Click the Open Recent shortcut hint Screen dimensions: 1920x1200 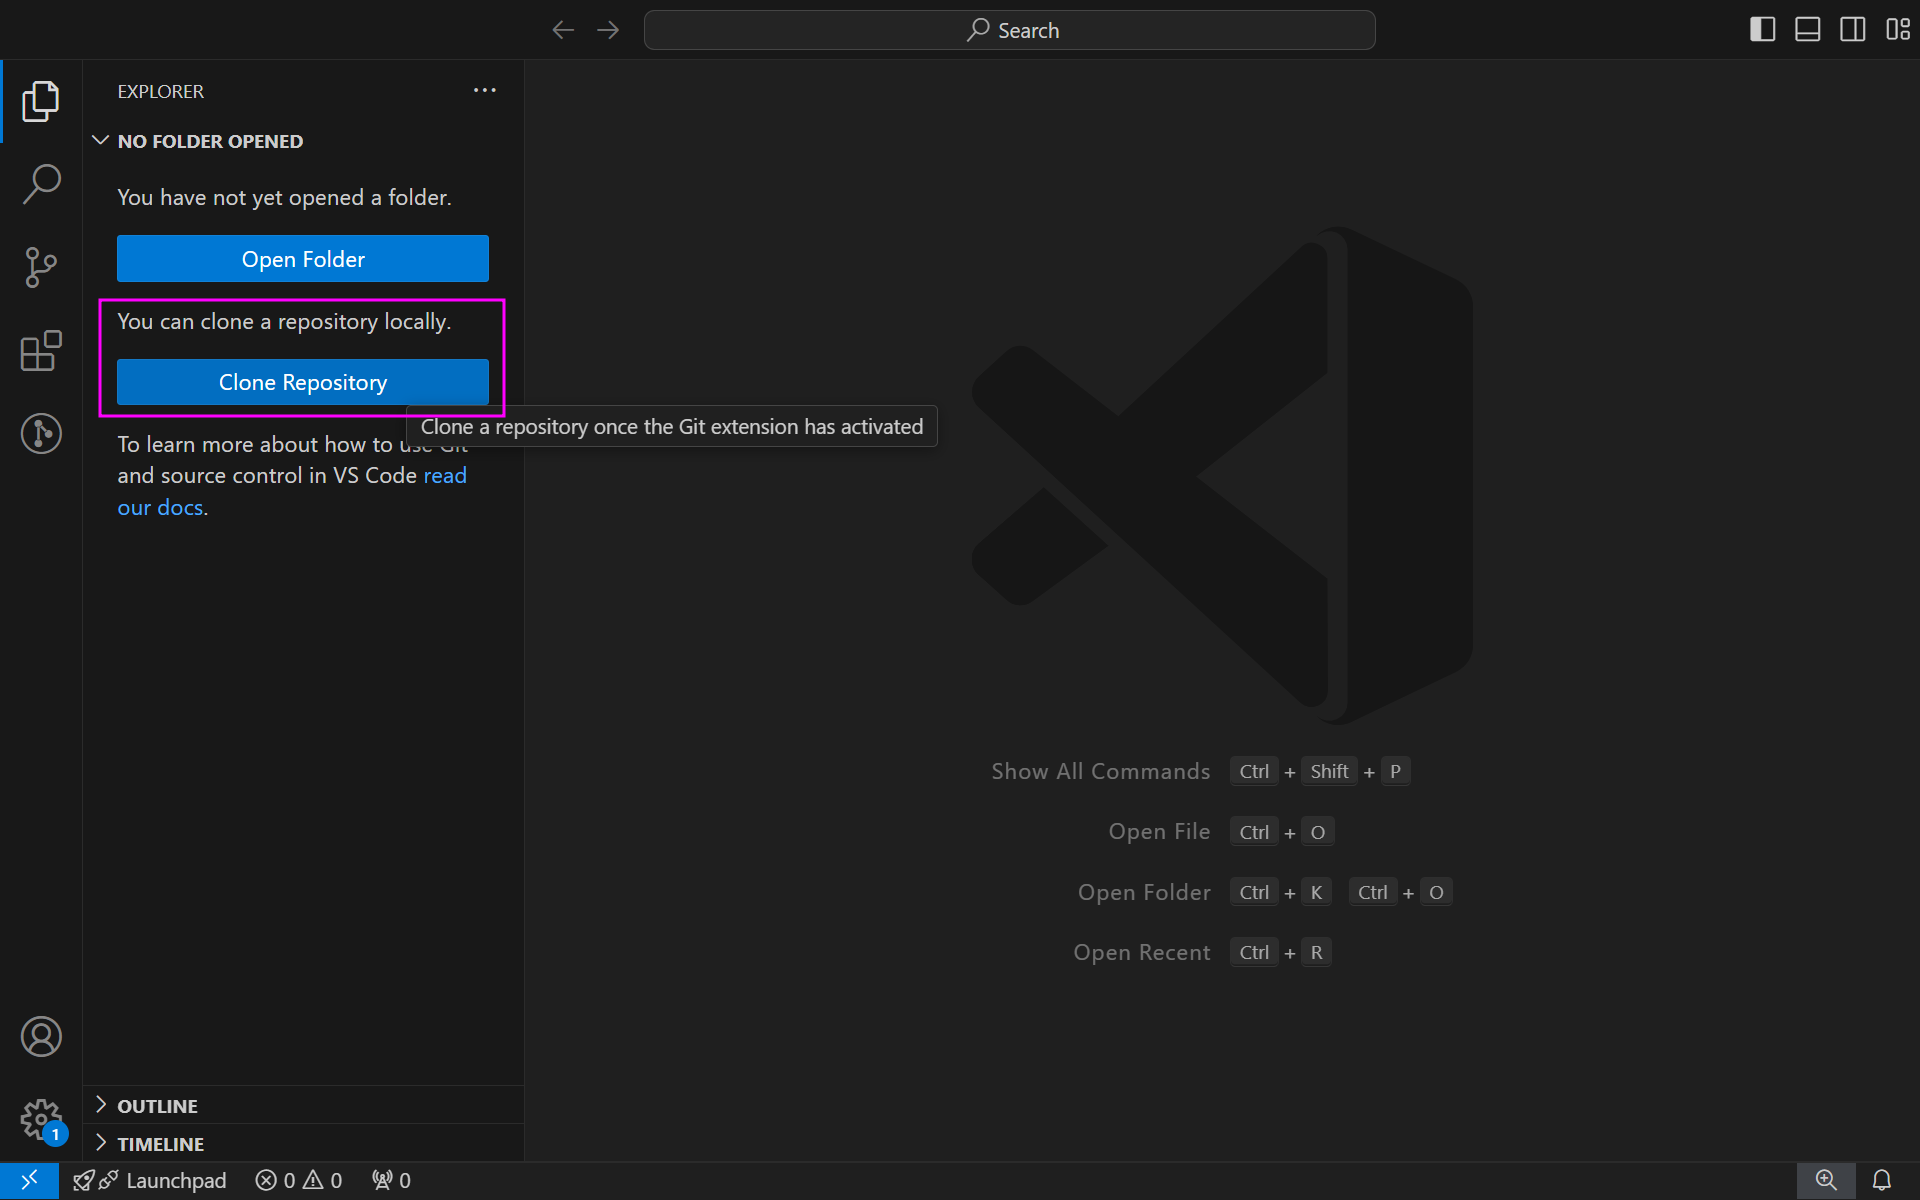1203,952
